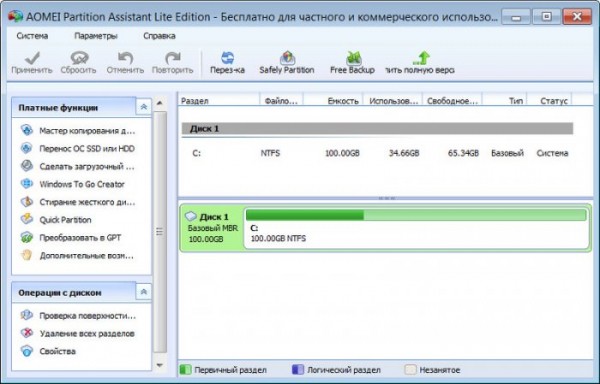
Task: Collapse the Платные функции panel
Action: 144,107
